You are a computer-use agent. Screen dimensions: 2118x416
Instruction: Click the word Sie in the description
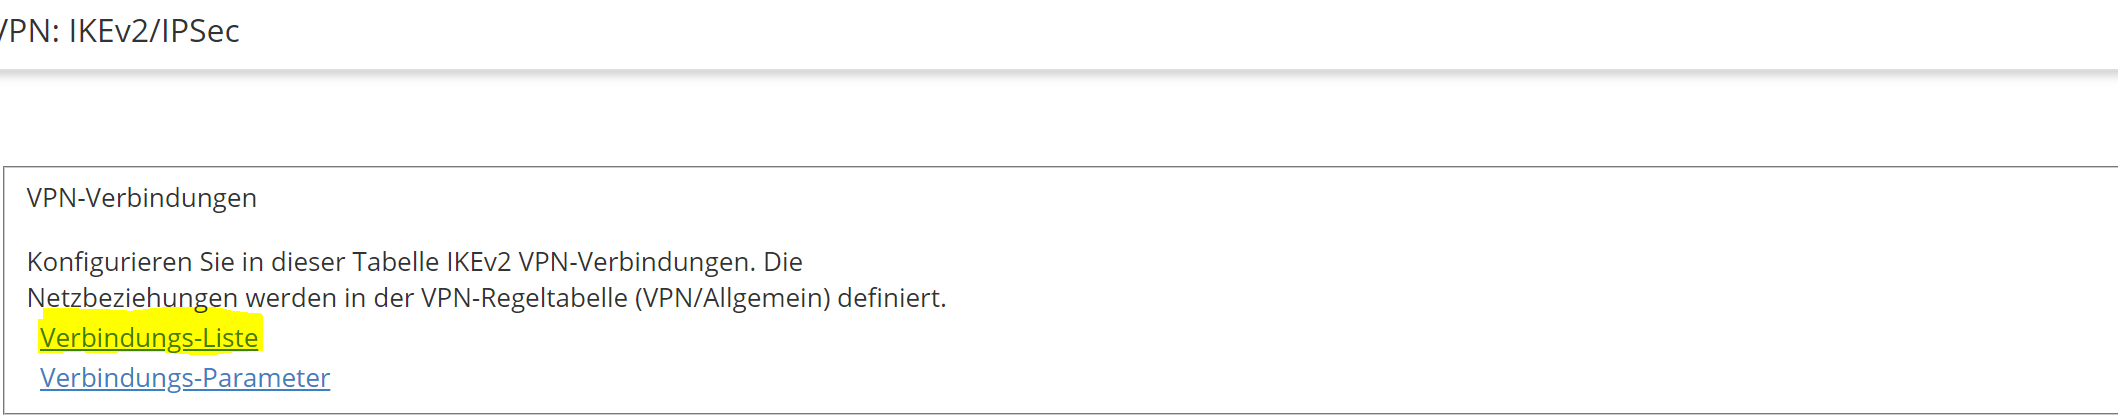click(x=216, y=262)
